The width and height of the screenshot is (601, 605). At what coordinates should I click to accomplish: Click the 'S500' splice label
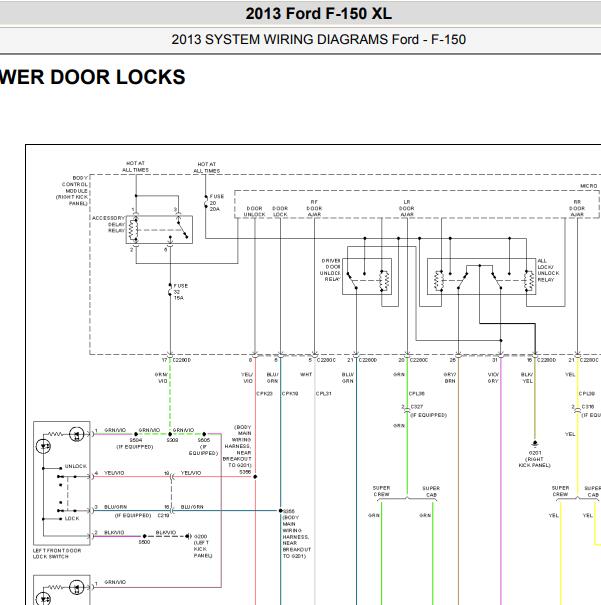click(x=144, y=542)
